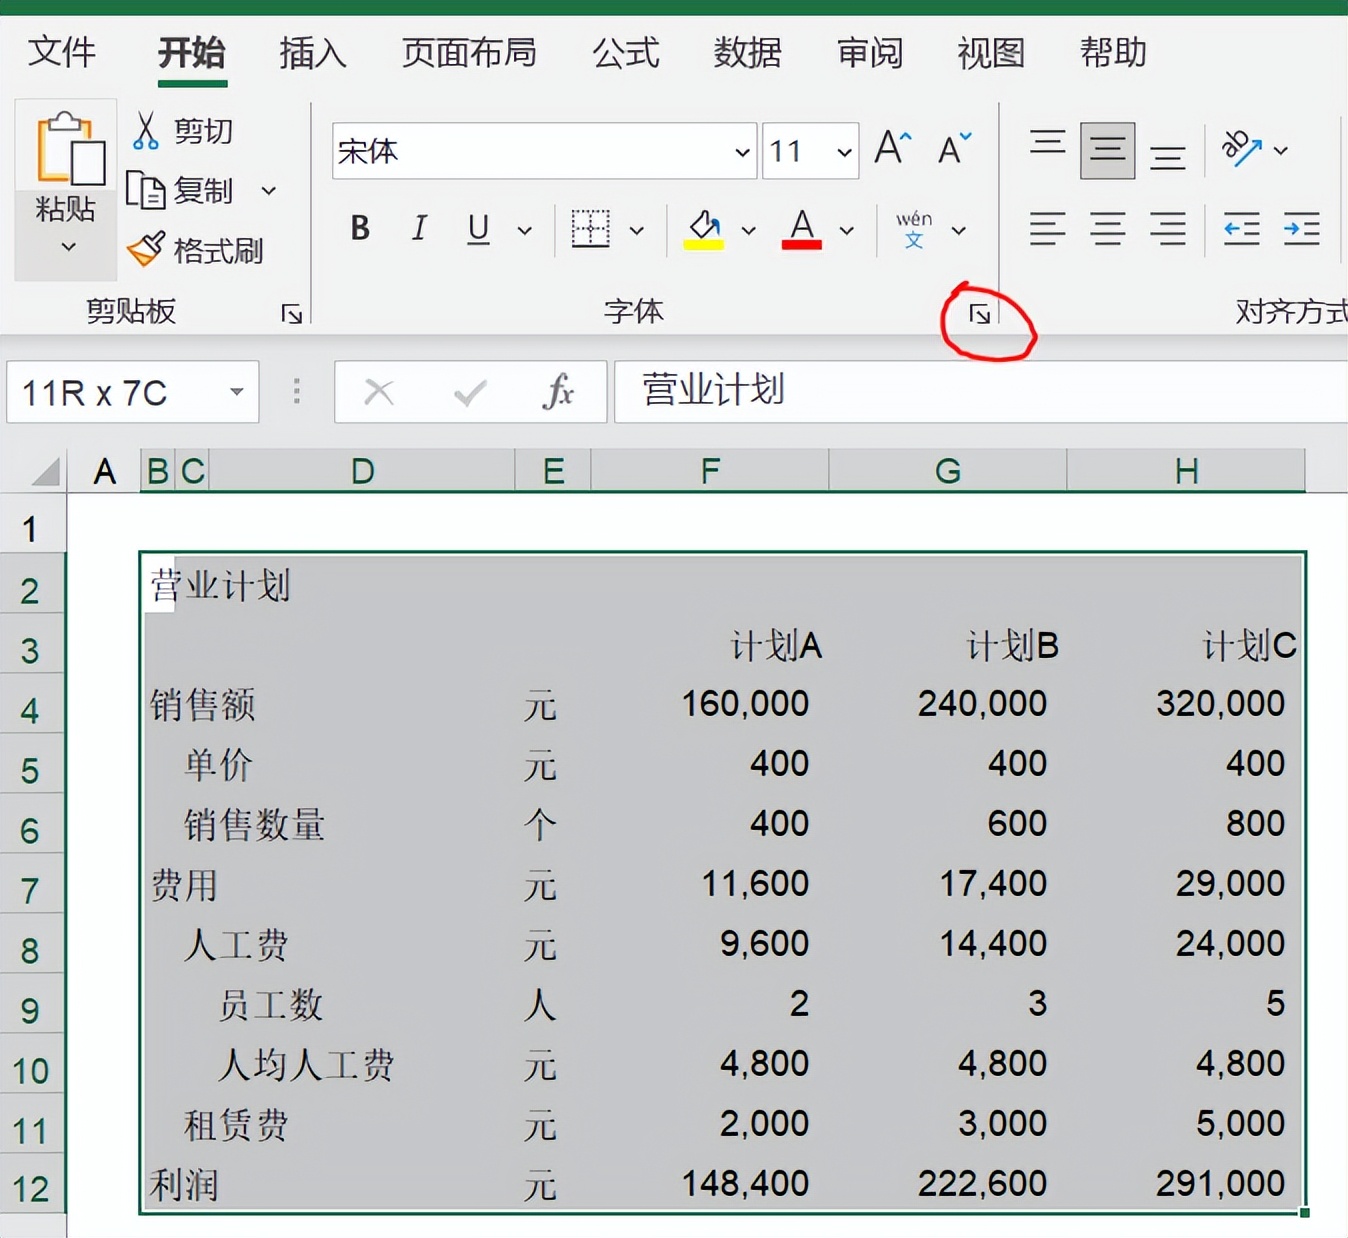Open the 文件 menu

[62, 52]
